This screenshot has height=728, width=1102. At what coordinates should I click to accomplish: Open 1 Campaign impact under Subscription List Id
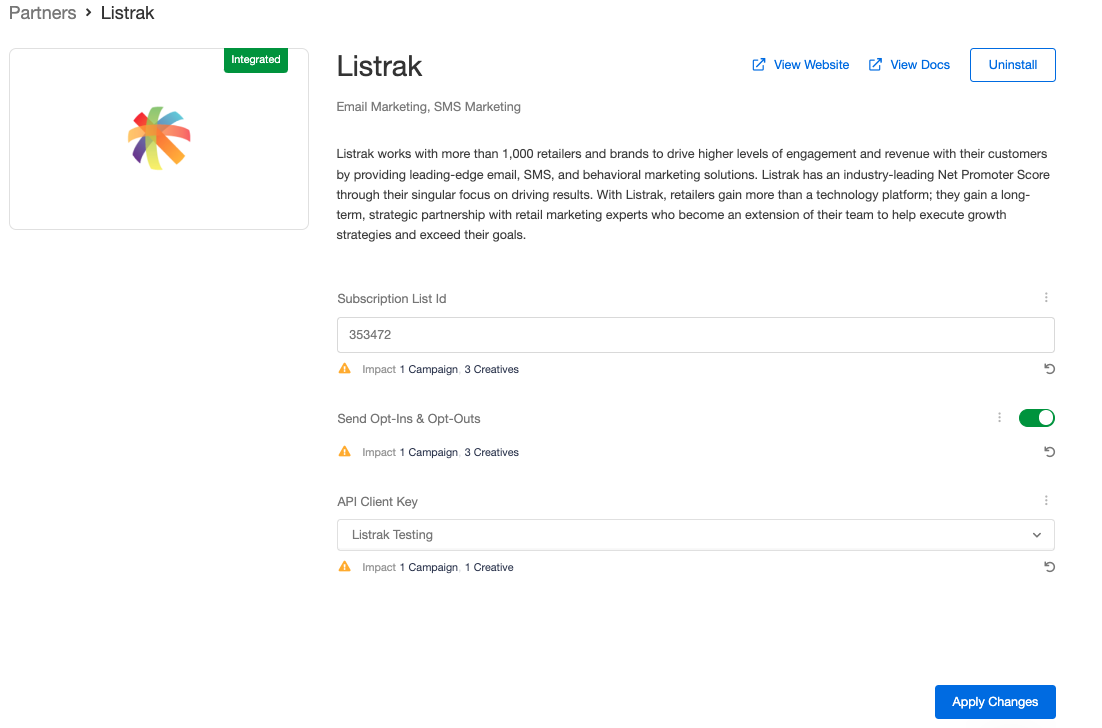pyautogui.click(x=429, y=370)
